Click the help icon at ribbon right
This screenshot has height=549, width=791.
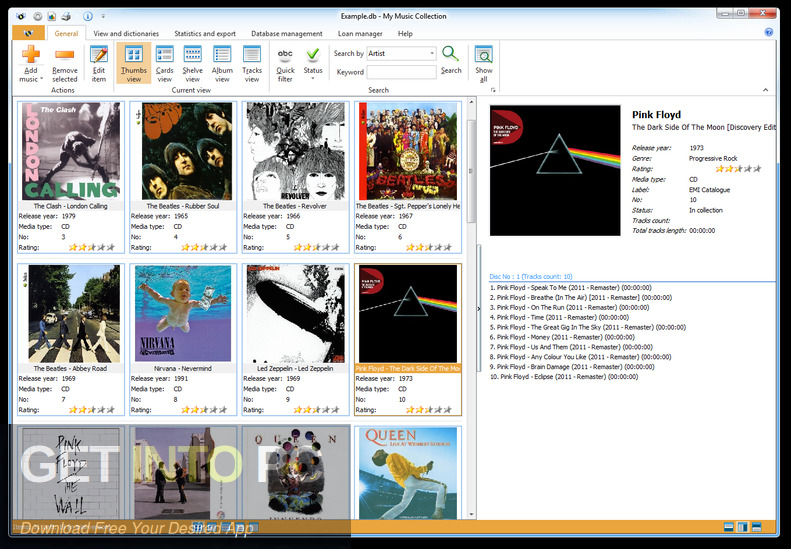(x=769, y=32)
